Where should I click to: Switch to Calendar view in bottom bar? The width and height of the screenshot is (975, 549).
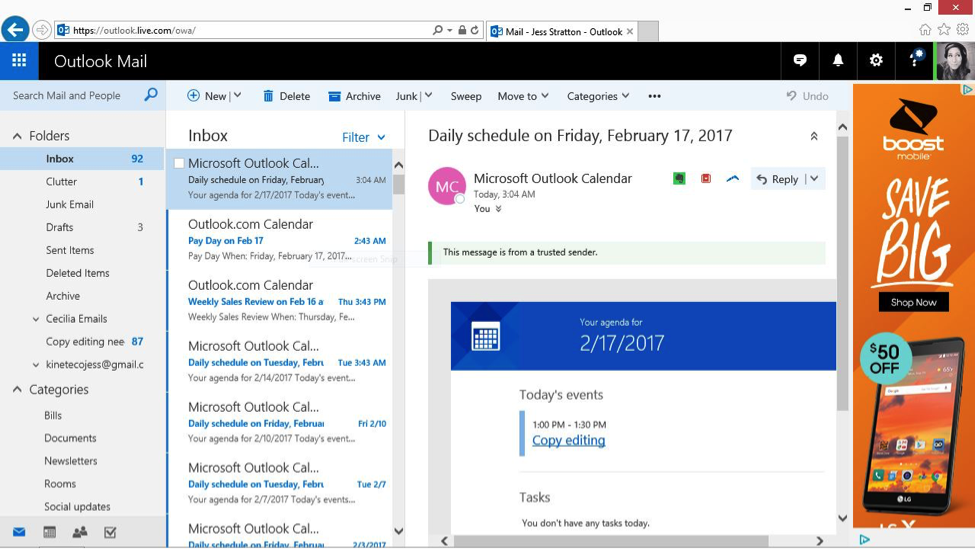[x=49, y=532]
